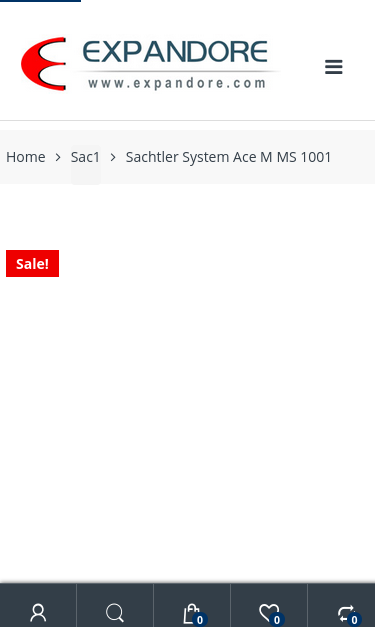Go to Home breadcrumb link
Image resolution: width=375 pixels, height=627 pixels.
(x=26, y=157)
